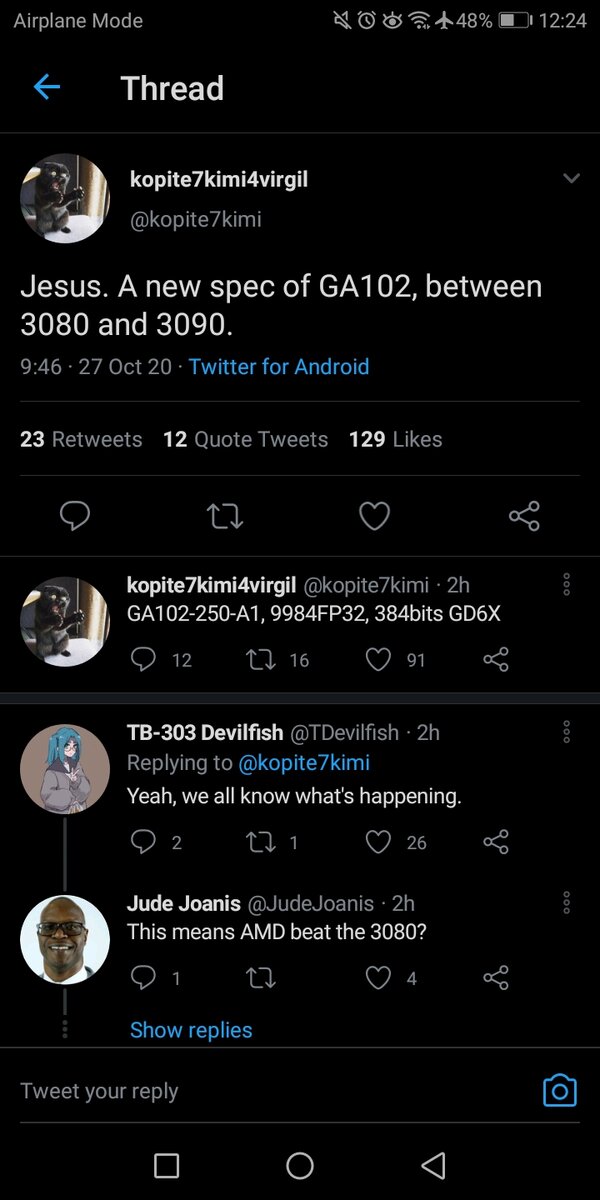The width and height of the screenshot is (600, 1200).
Task: Open the camera icon in reply bar
Action: click(559, 1090)
